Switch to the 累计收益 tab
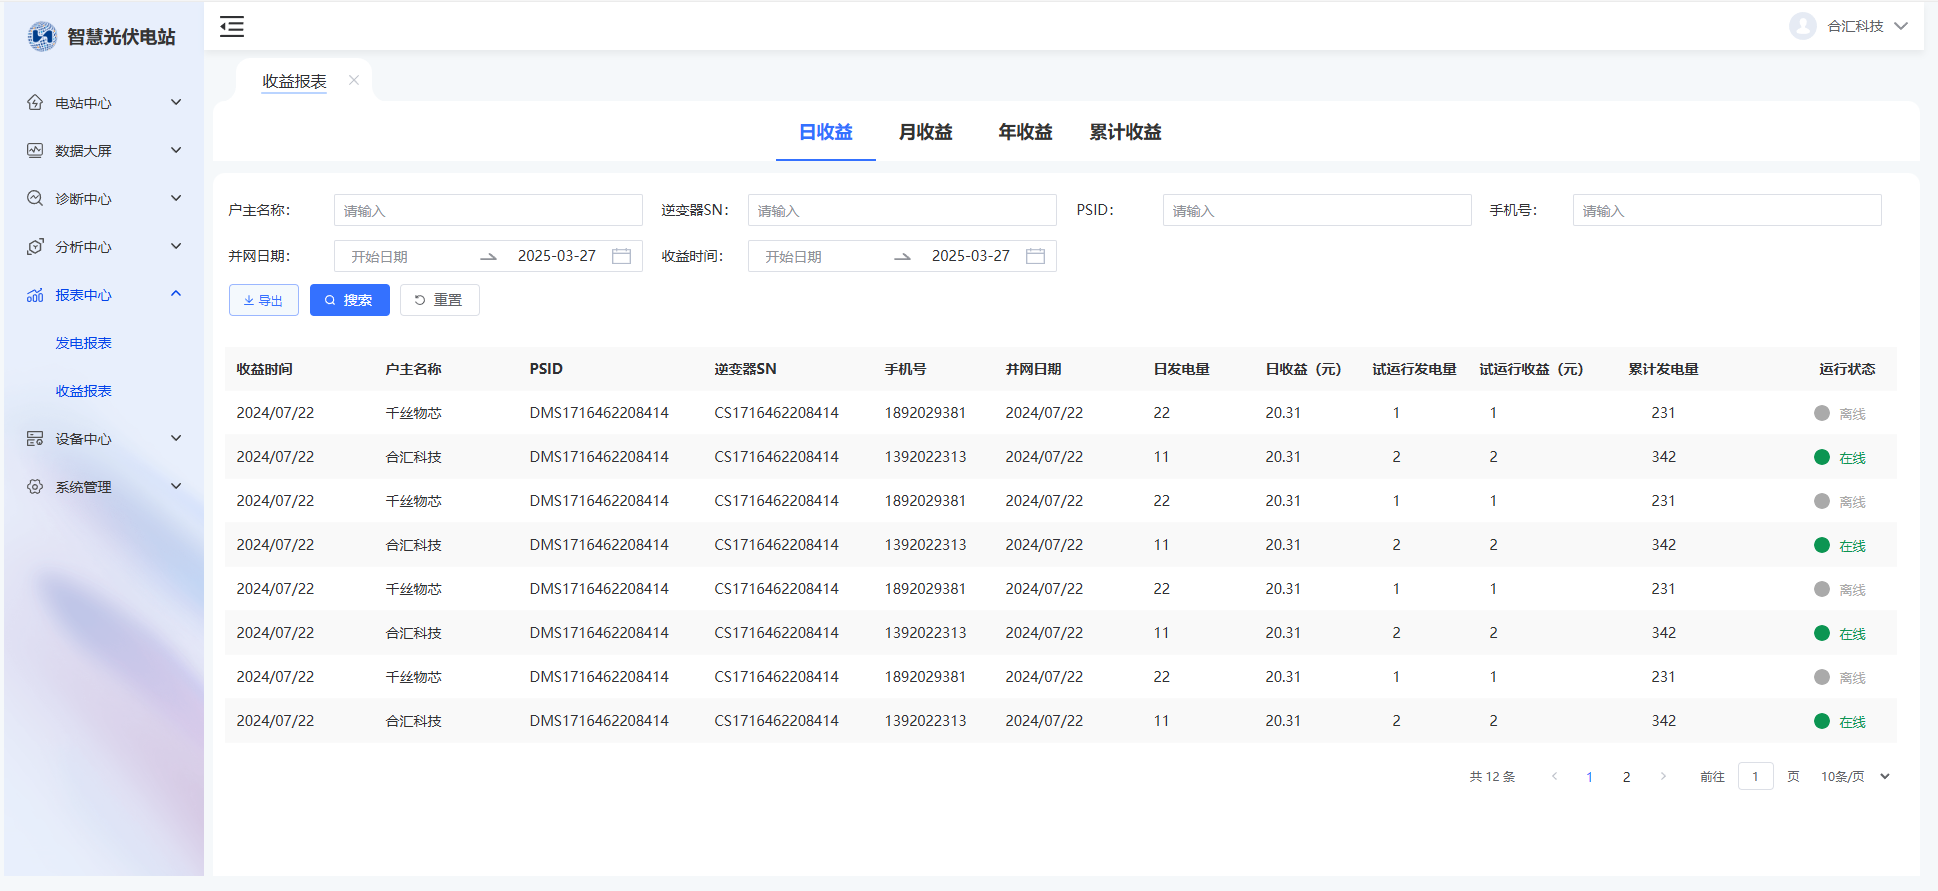The height and width of the screenshot is (891, 1938). 1125,132
